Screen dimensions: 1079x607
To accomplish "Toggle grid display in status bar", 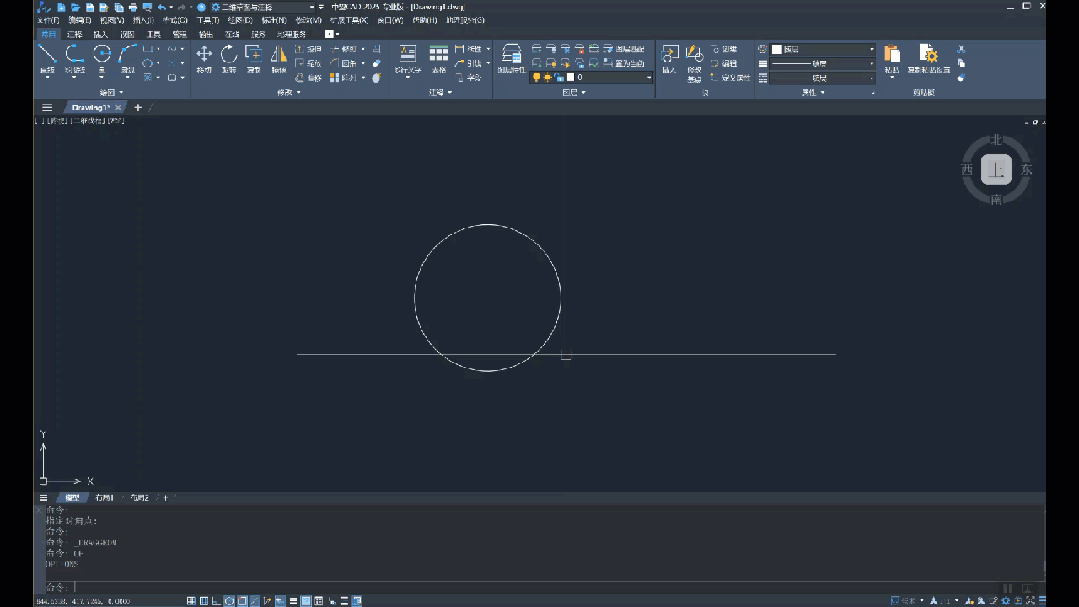I will 204,601.
